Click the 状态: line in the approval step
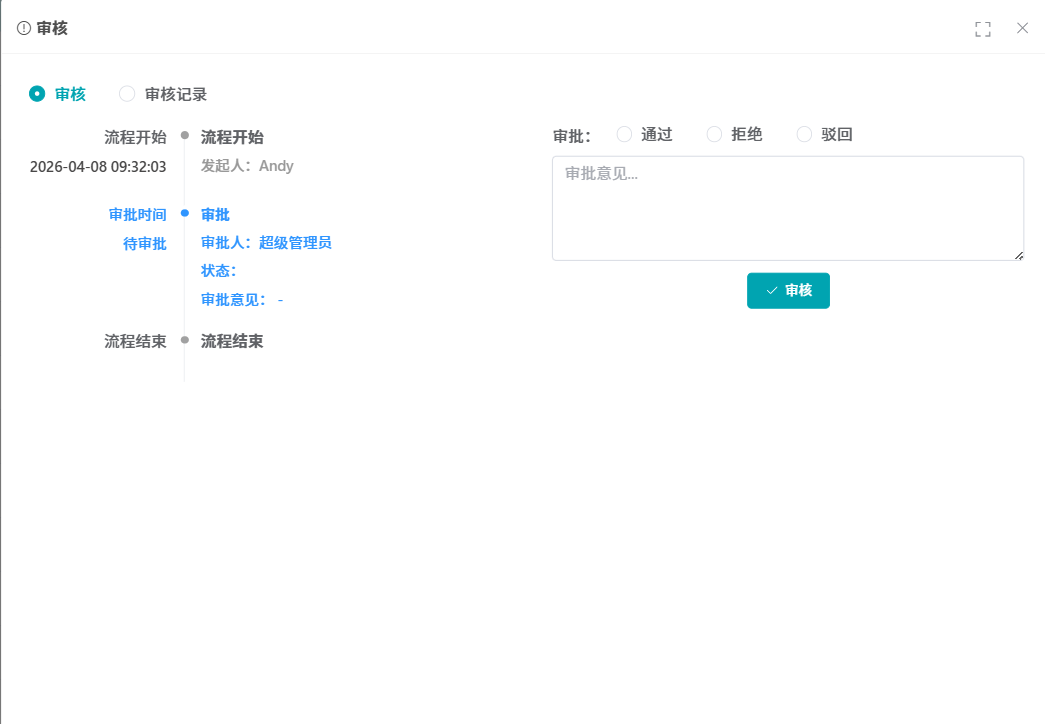The image size is (1045, 724). (x=219, y=271)
